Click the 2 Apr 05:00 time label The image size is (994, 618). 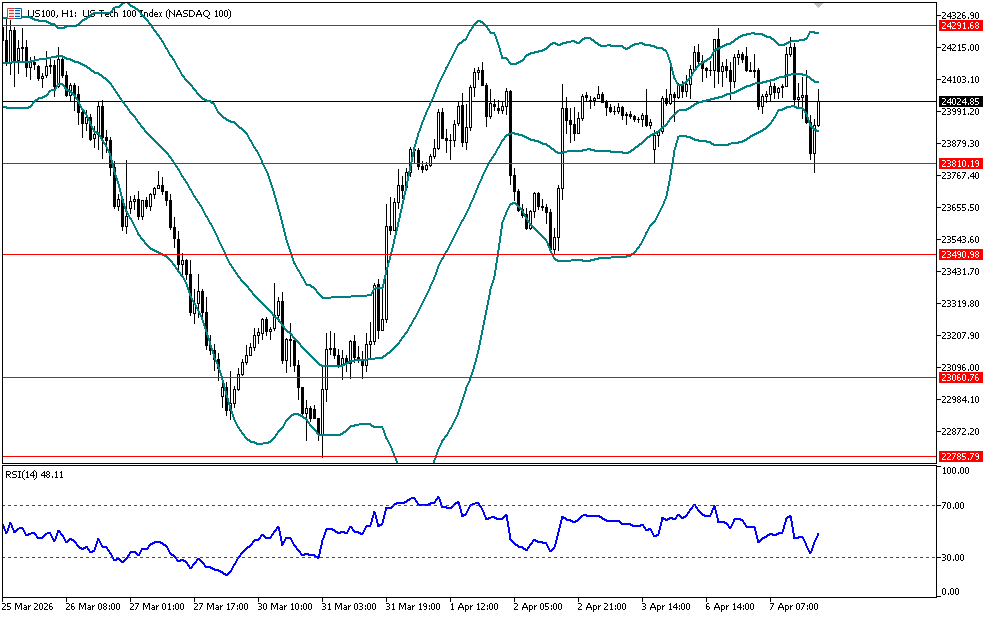(x=537, y=606)
